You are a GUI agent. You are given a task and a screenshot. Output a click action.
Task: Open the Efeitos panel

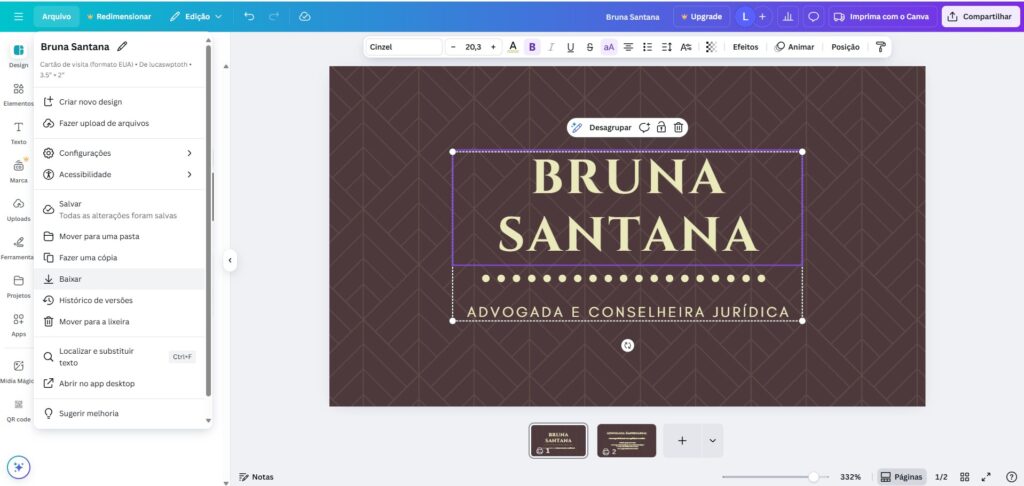(745, 47)
